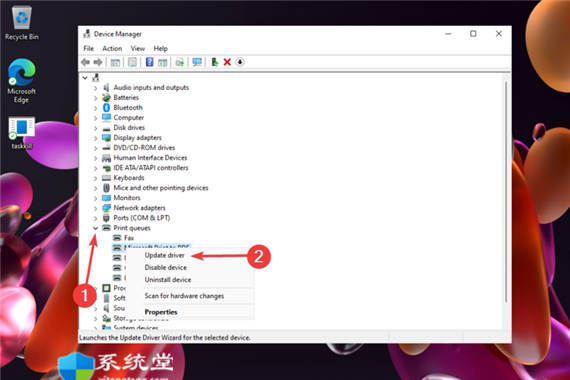Viewport: 570px width, 380px height.
Task: Click the mouse icon beside Mice and other pointing devices
Action: pyautogui.click(x=106, y=188)
